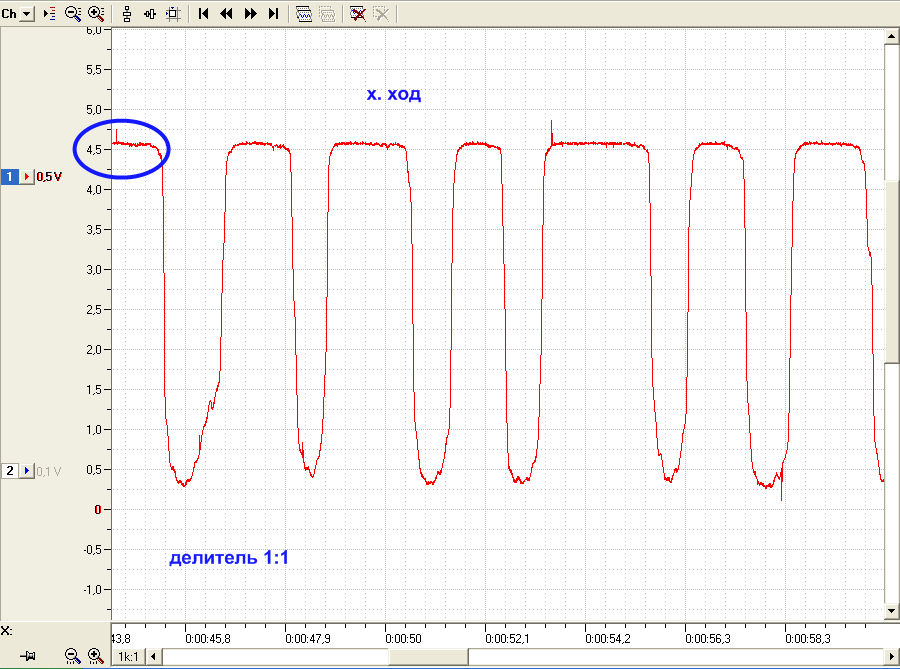Click the 0:00:45,8 time axis label

[x=208, y=639]
